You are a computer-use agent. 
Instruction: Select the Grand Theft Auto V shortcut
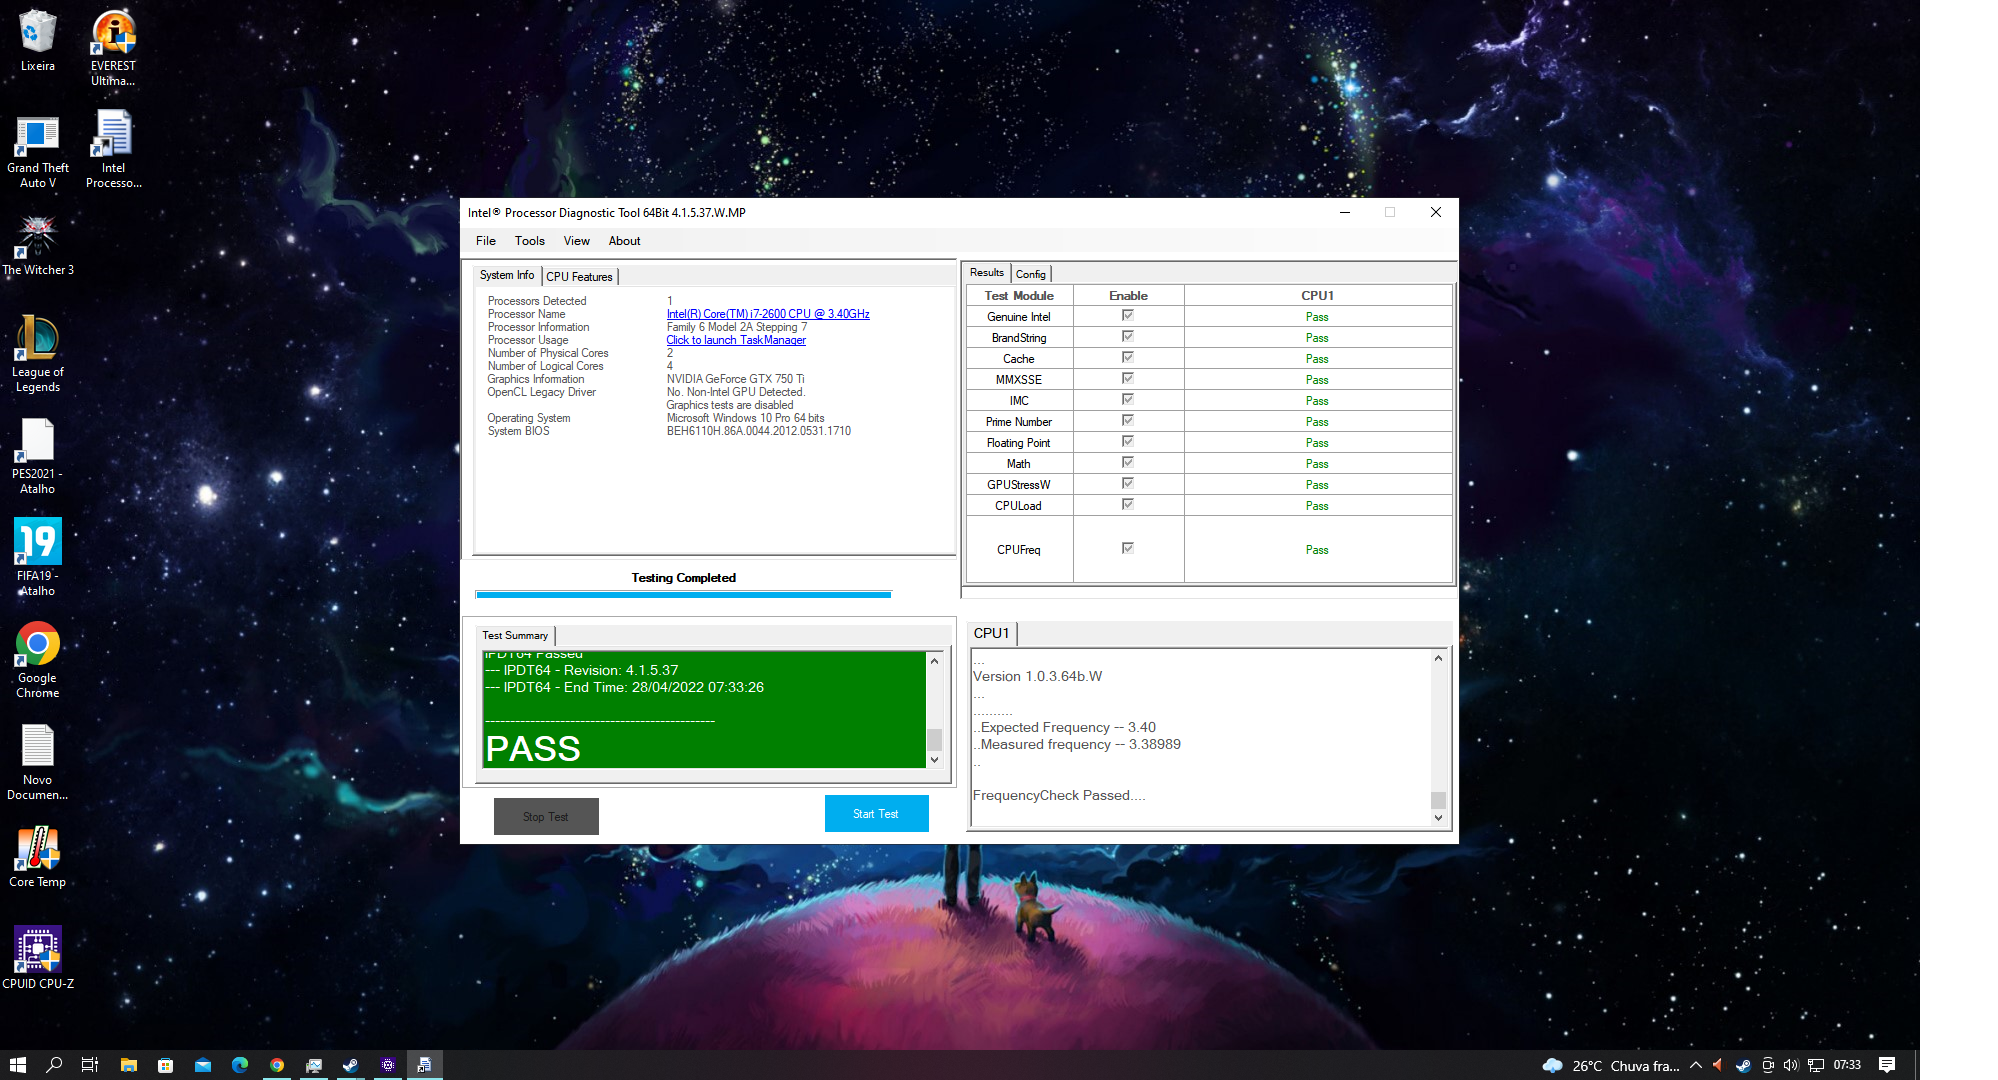point(37,150)
